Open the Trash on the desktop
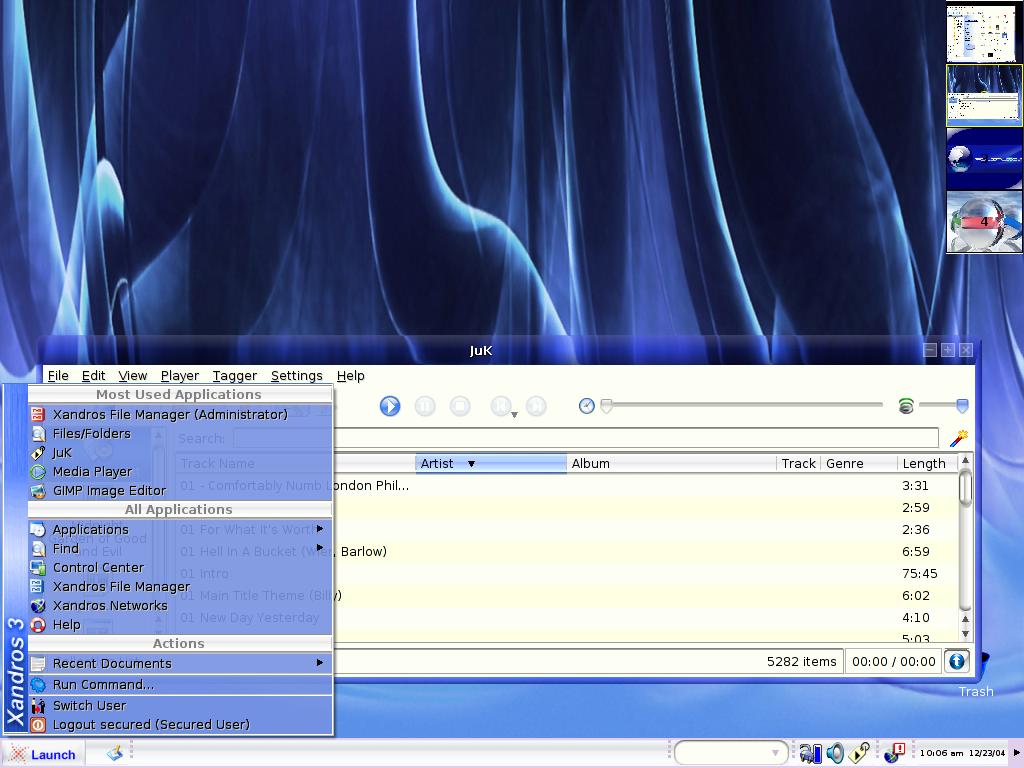The width and height of the screenshot is (1024, 768). 976,692
